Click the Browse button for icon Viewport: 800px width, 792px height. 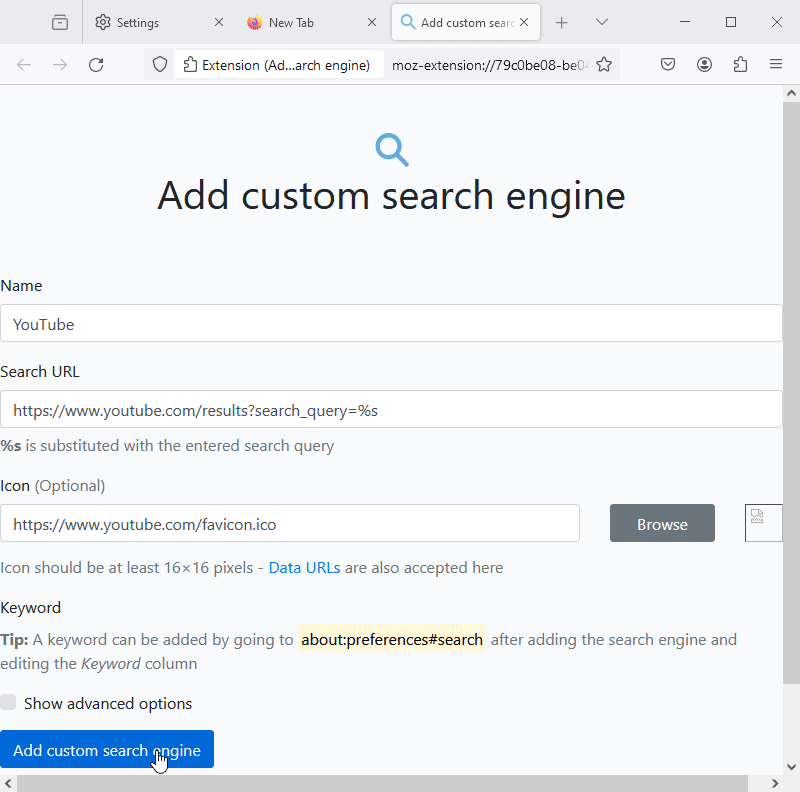tap(662, 524)
